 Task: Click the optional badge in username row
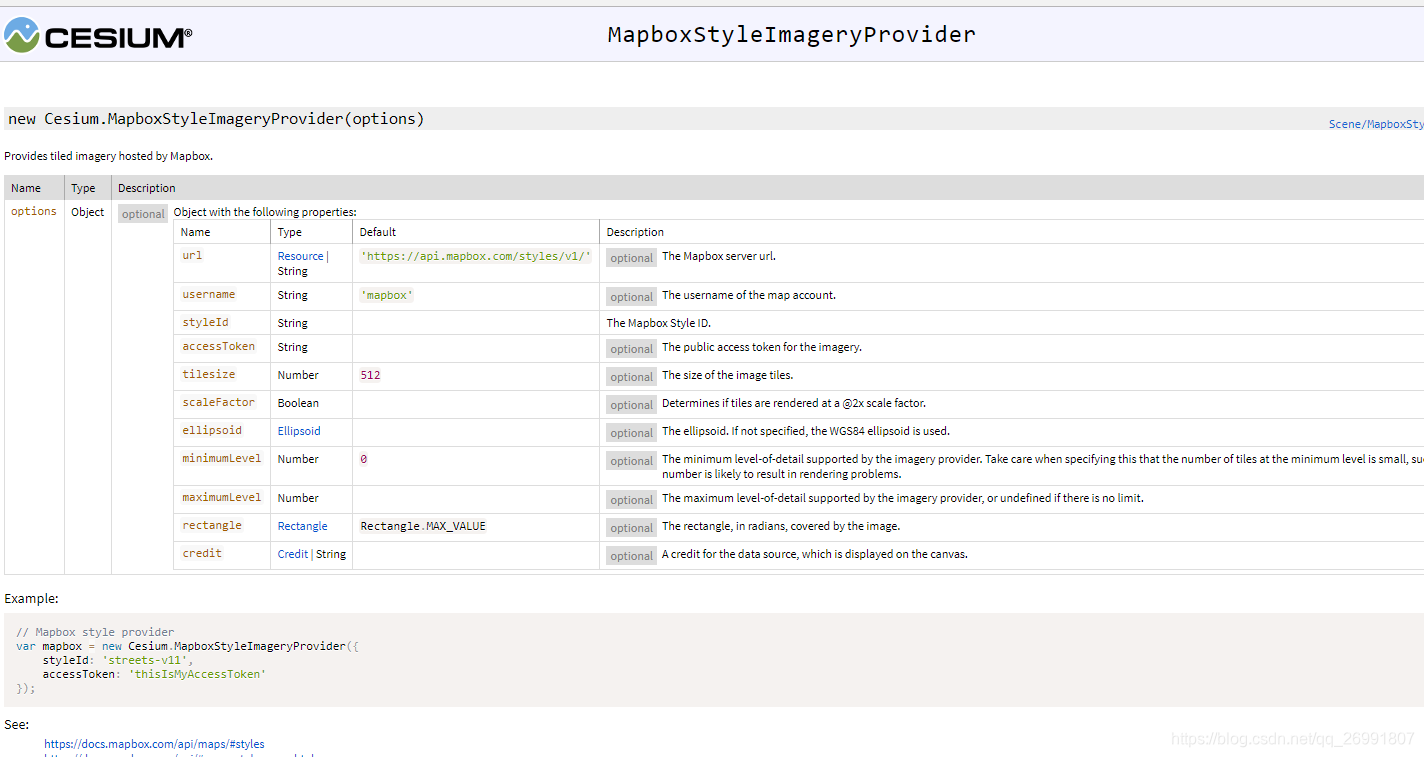tap(632, 297)
